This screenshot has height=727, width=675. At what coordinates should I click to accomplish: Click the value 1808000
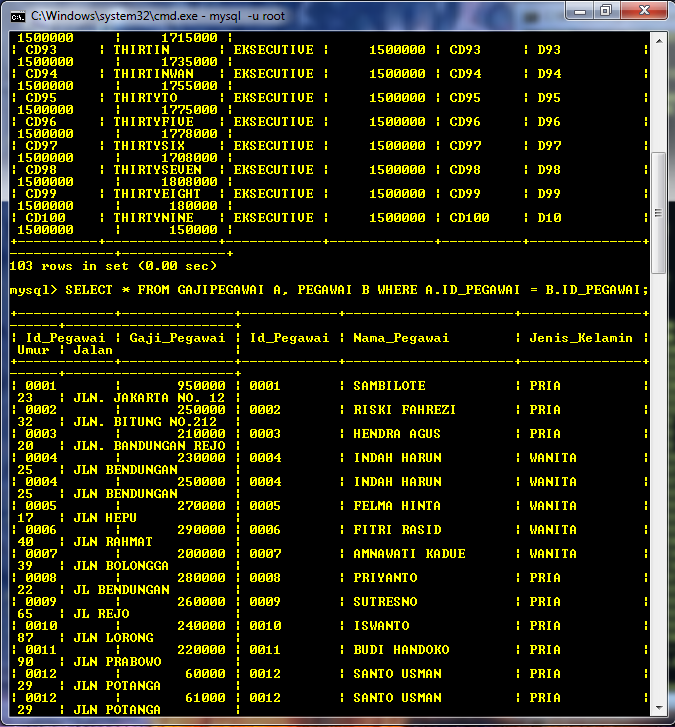point(190,182)
